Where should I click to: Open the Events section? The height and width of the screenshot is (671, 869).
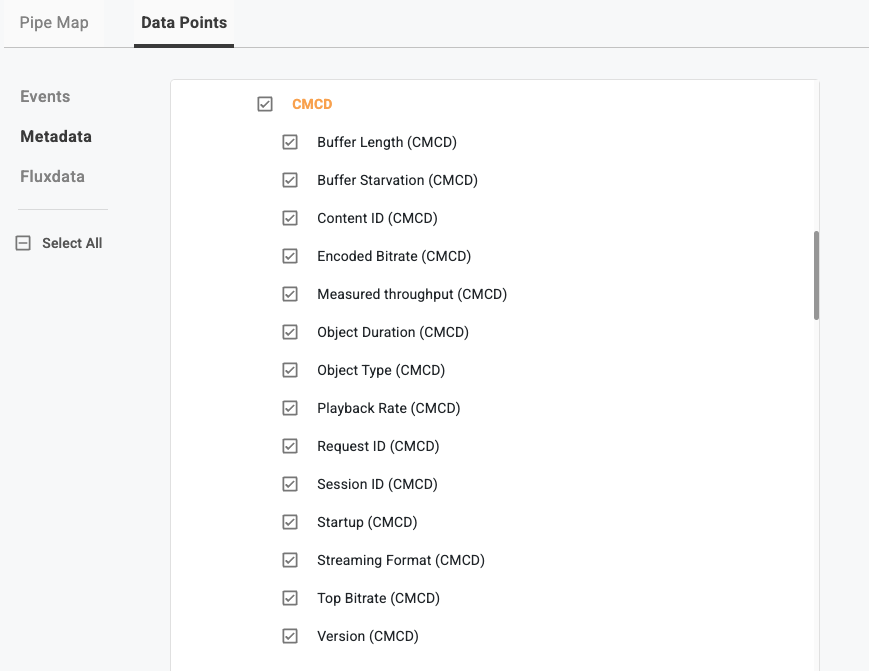(x=45, y=97)
